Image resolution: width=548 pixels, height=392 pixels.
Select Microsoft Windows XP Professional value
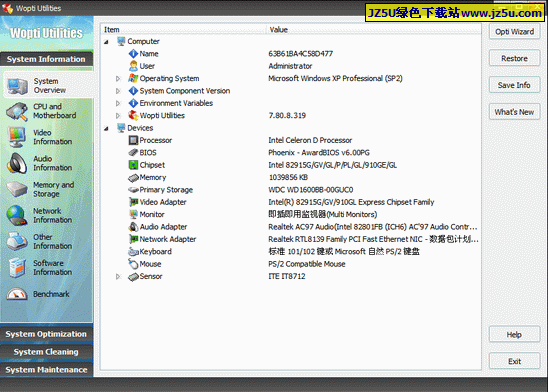point(335,78)
